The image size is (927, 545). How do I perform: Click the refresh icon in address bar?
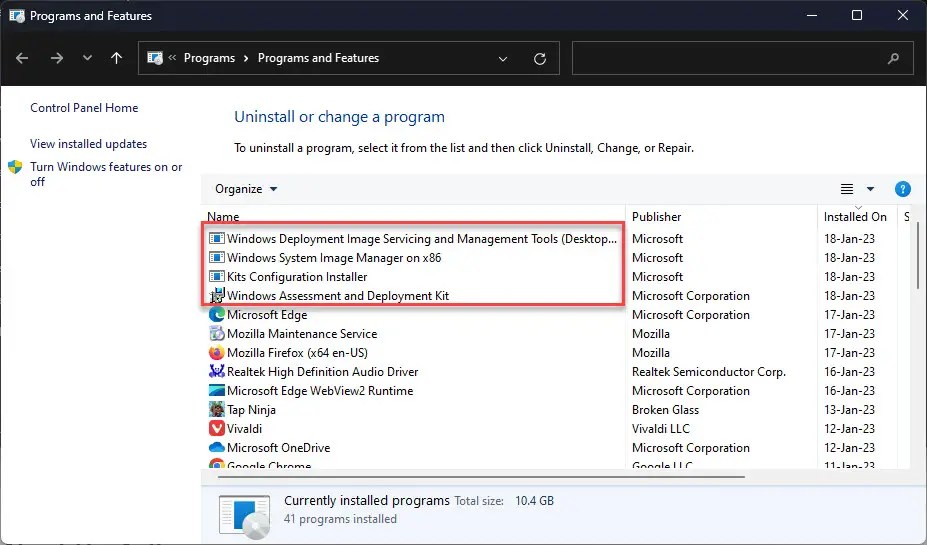(540, 58)
